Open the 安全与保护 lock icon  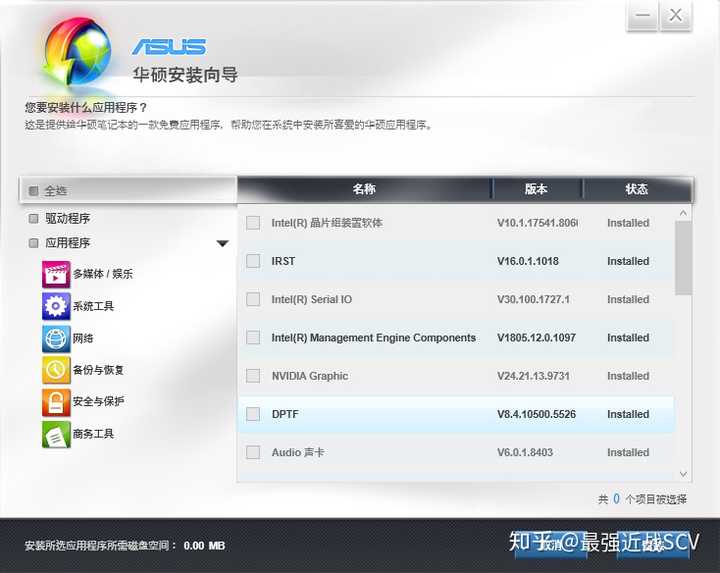(x=56, y=402)
